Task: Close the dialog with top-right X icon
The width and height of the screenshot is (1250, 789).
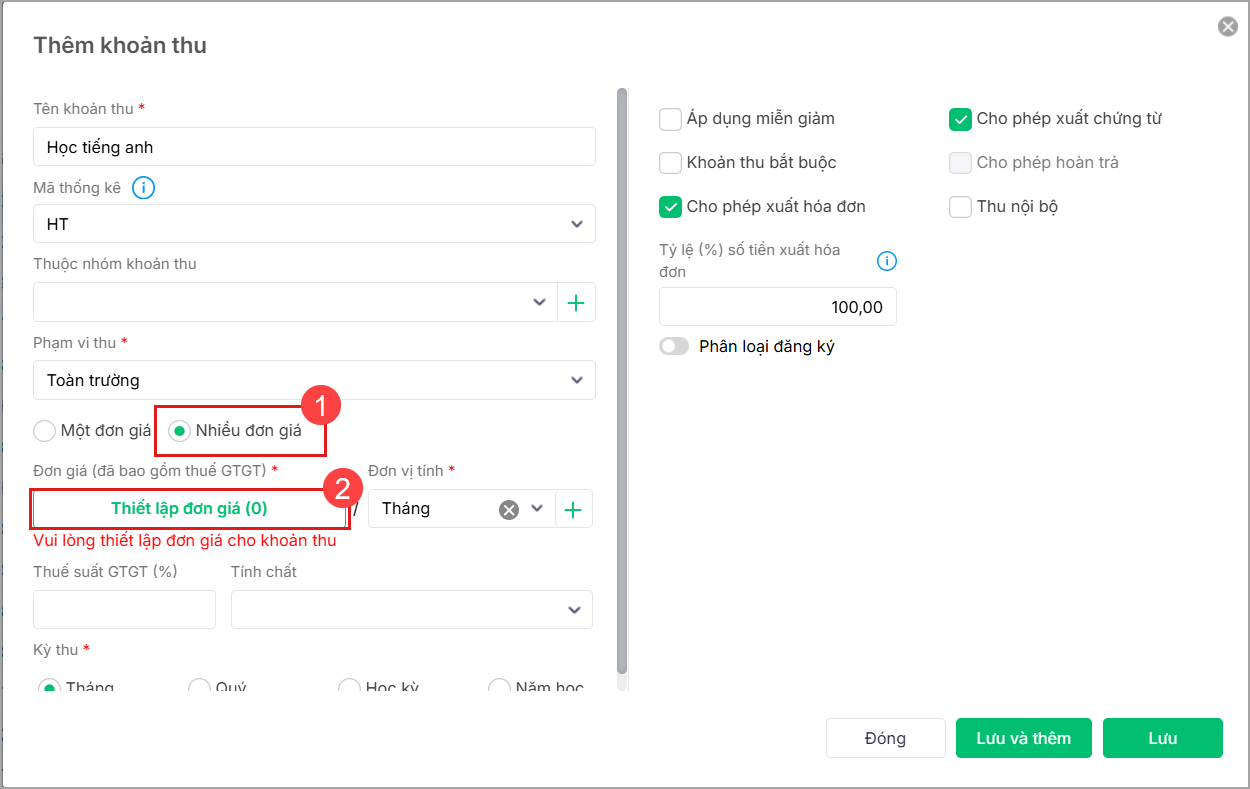Action: click(x=1227, y=27)
